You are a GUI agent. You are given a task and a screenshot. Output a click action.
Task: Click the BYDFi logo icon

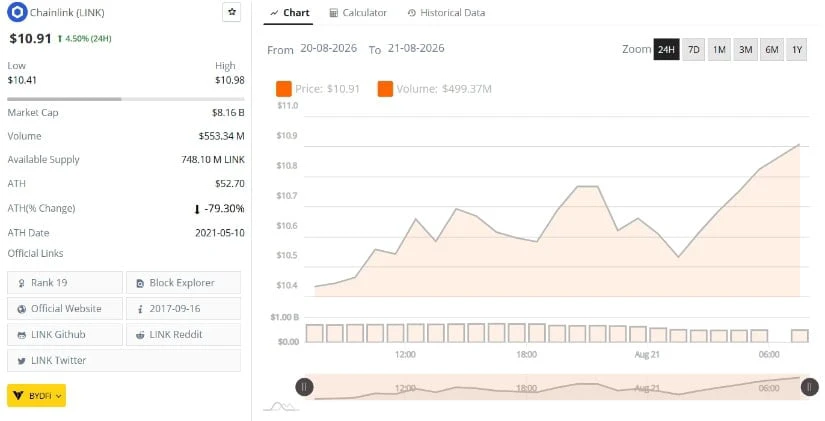pyautogui.click(x=18, y=396)
